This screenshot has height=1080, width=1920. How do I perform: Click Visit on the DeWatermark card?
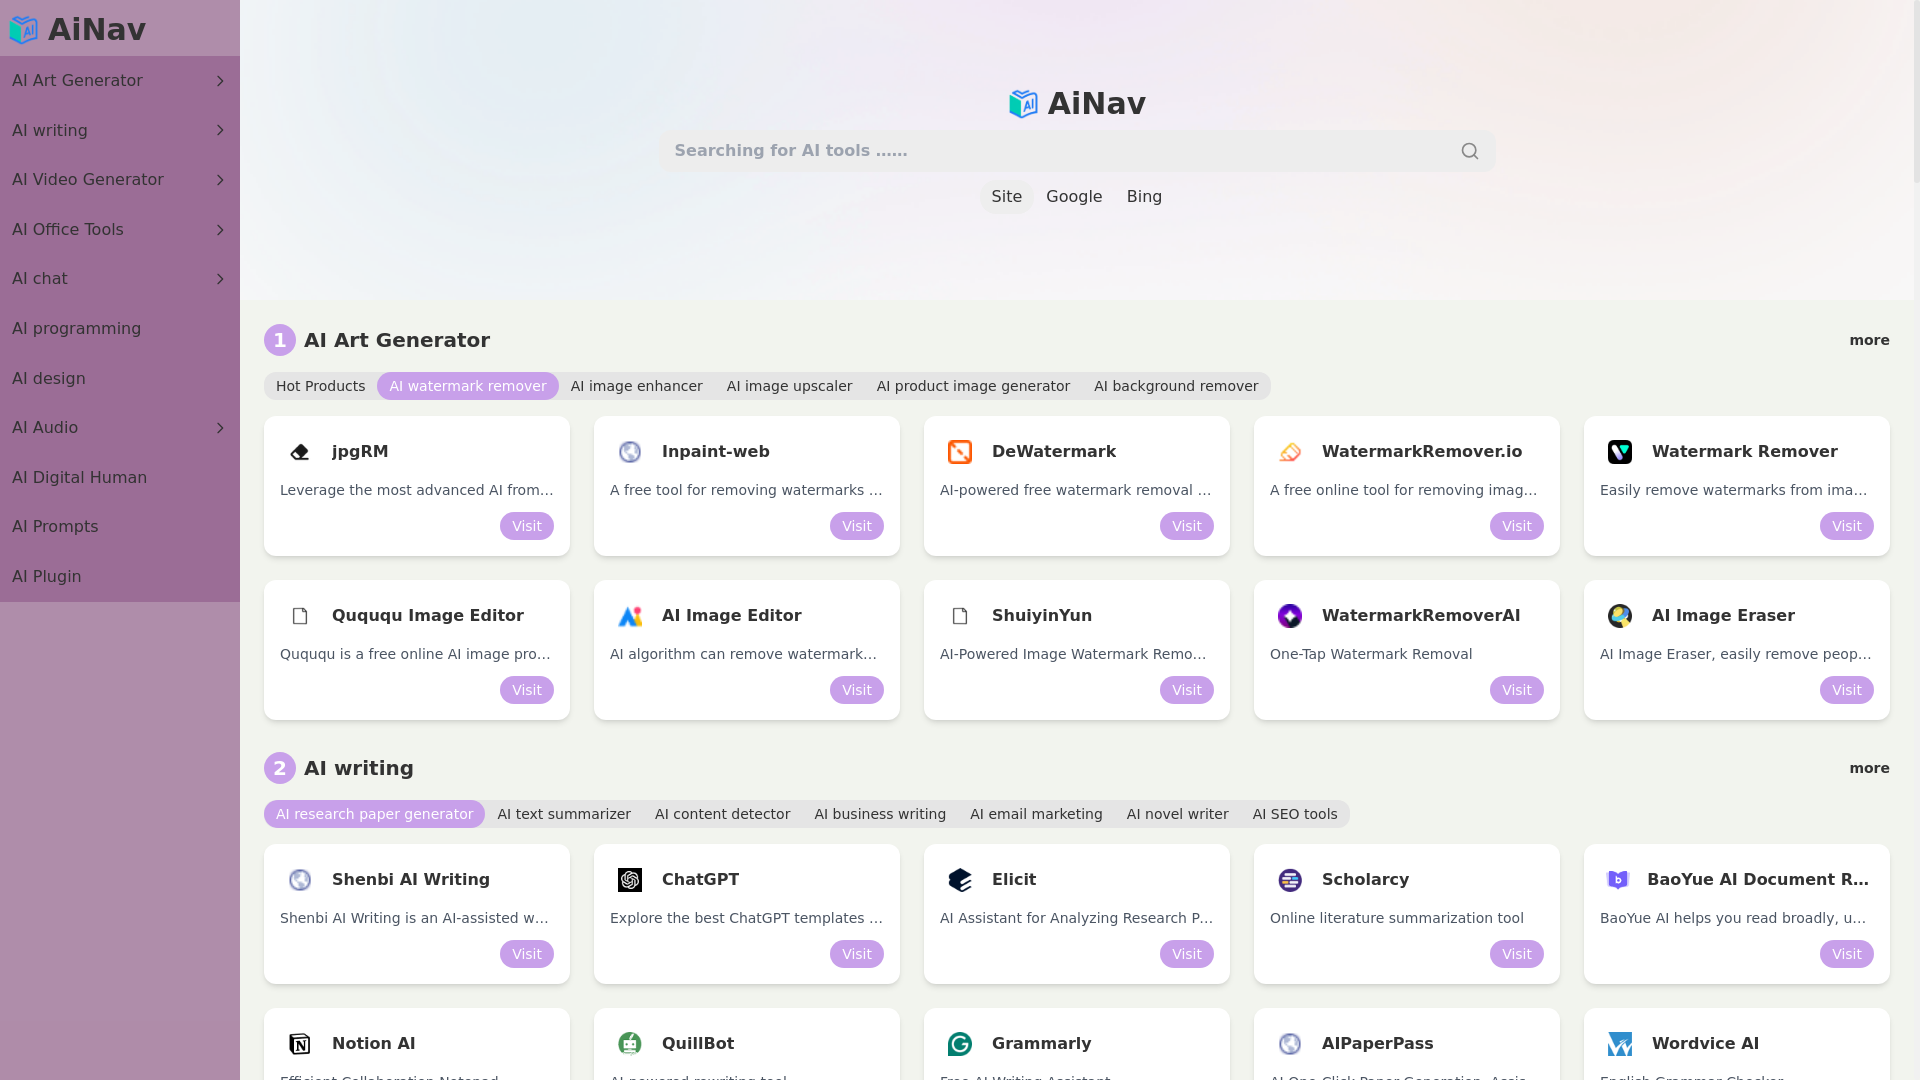pyautogui.click(x=1187, y=526)
